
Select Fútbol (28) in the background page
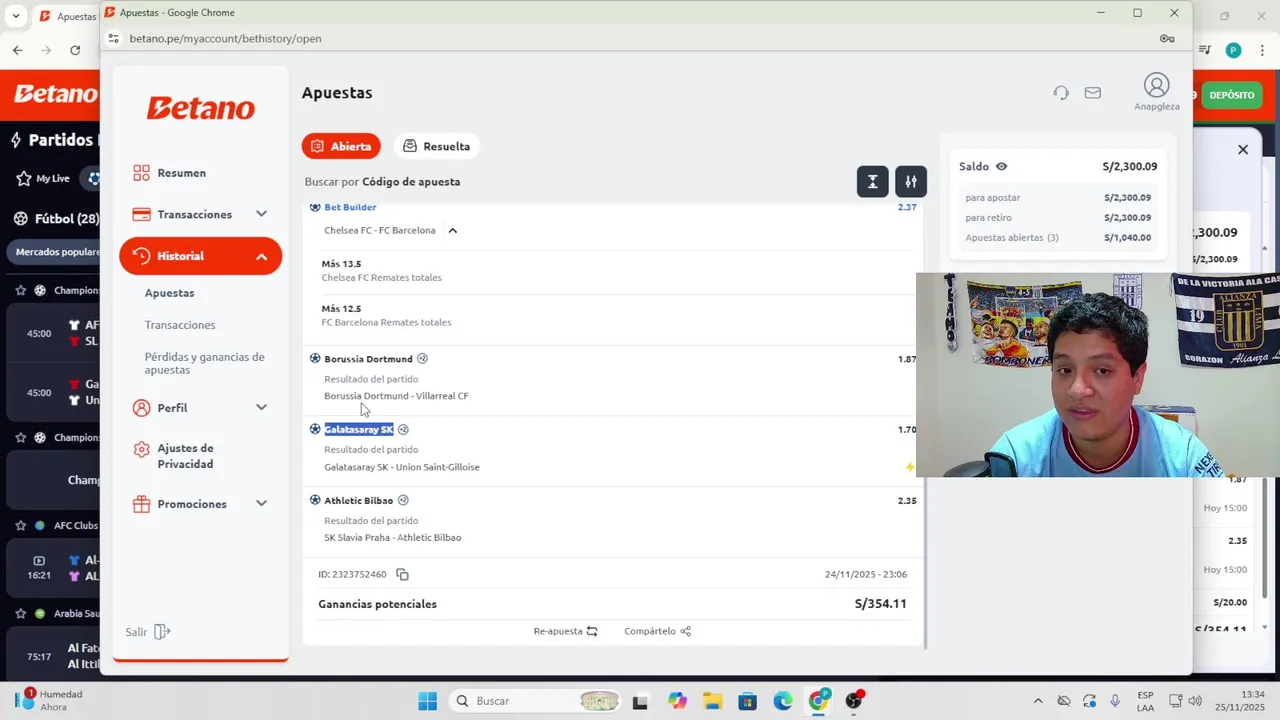click(56, 218)
